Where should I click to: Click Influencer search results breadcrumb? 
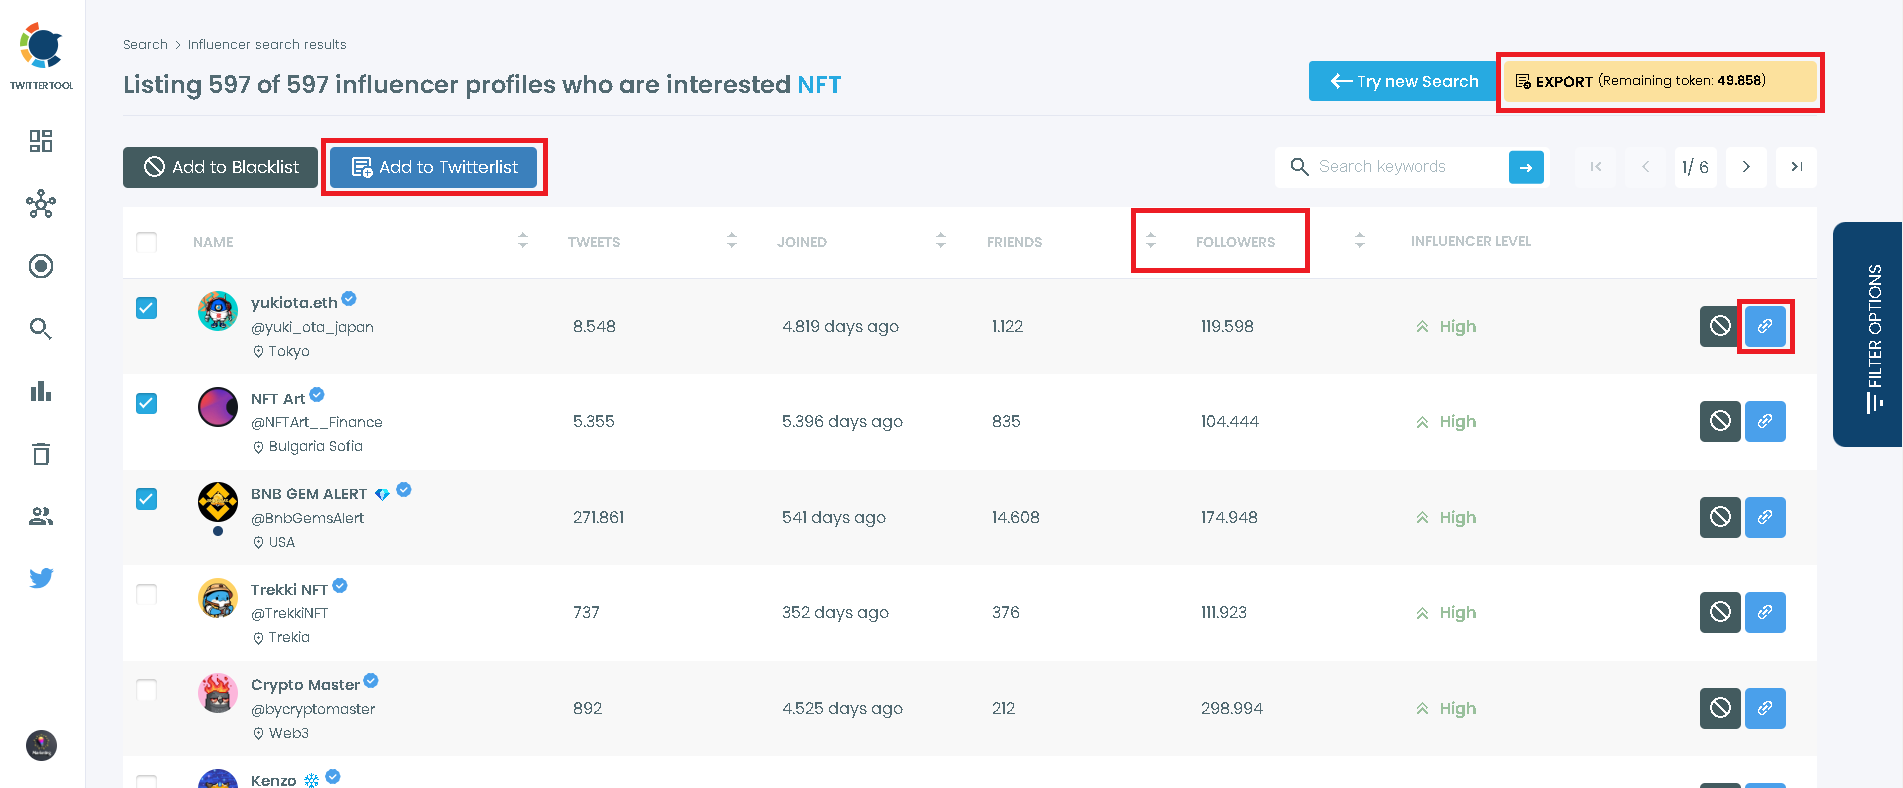[267, 44]
